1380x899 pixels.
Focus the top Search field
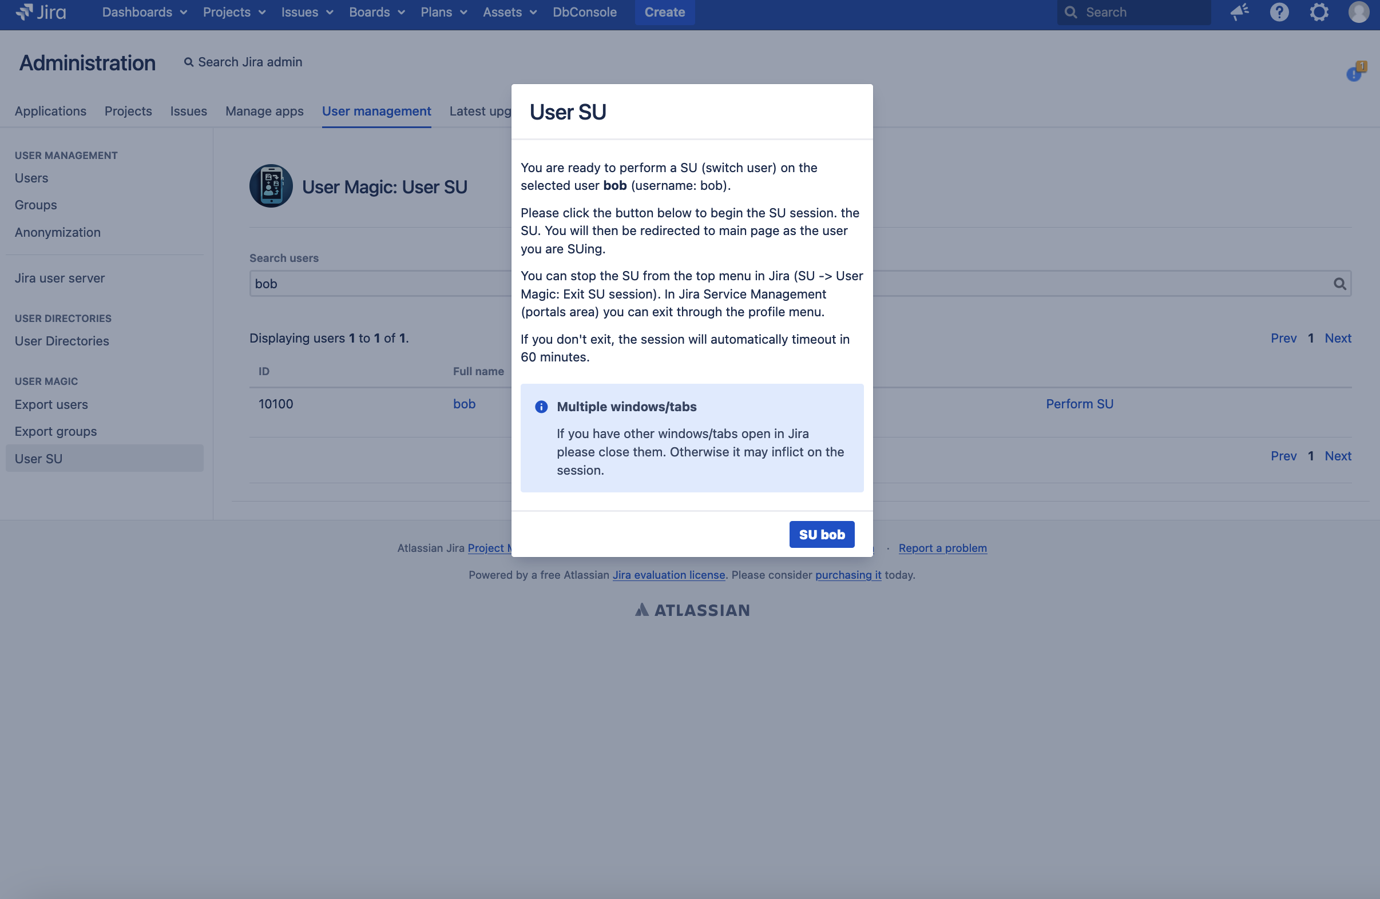click(1134, 12)
